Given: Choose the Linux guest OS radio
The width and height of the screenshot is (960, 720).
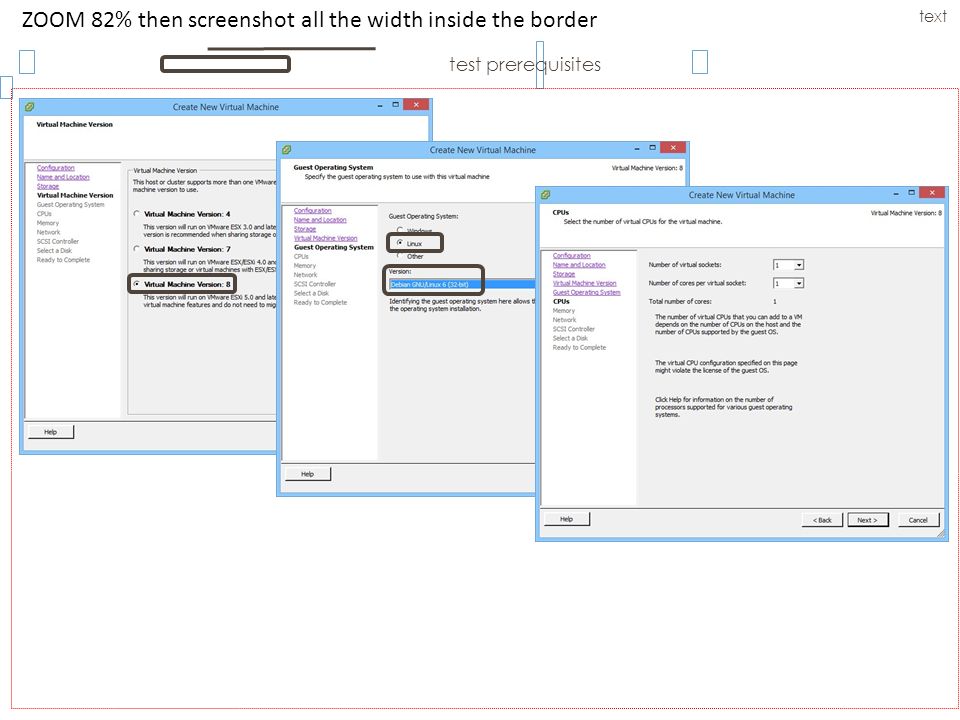Looking at the screenshot, I should 400,242.
